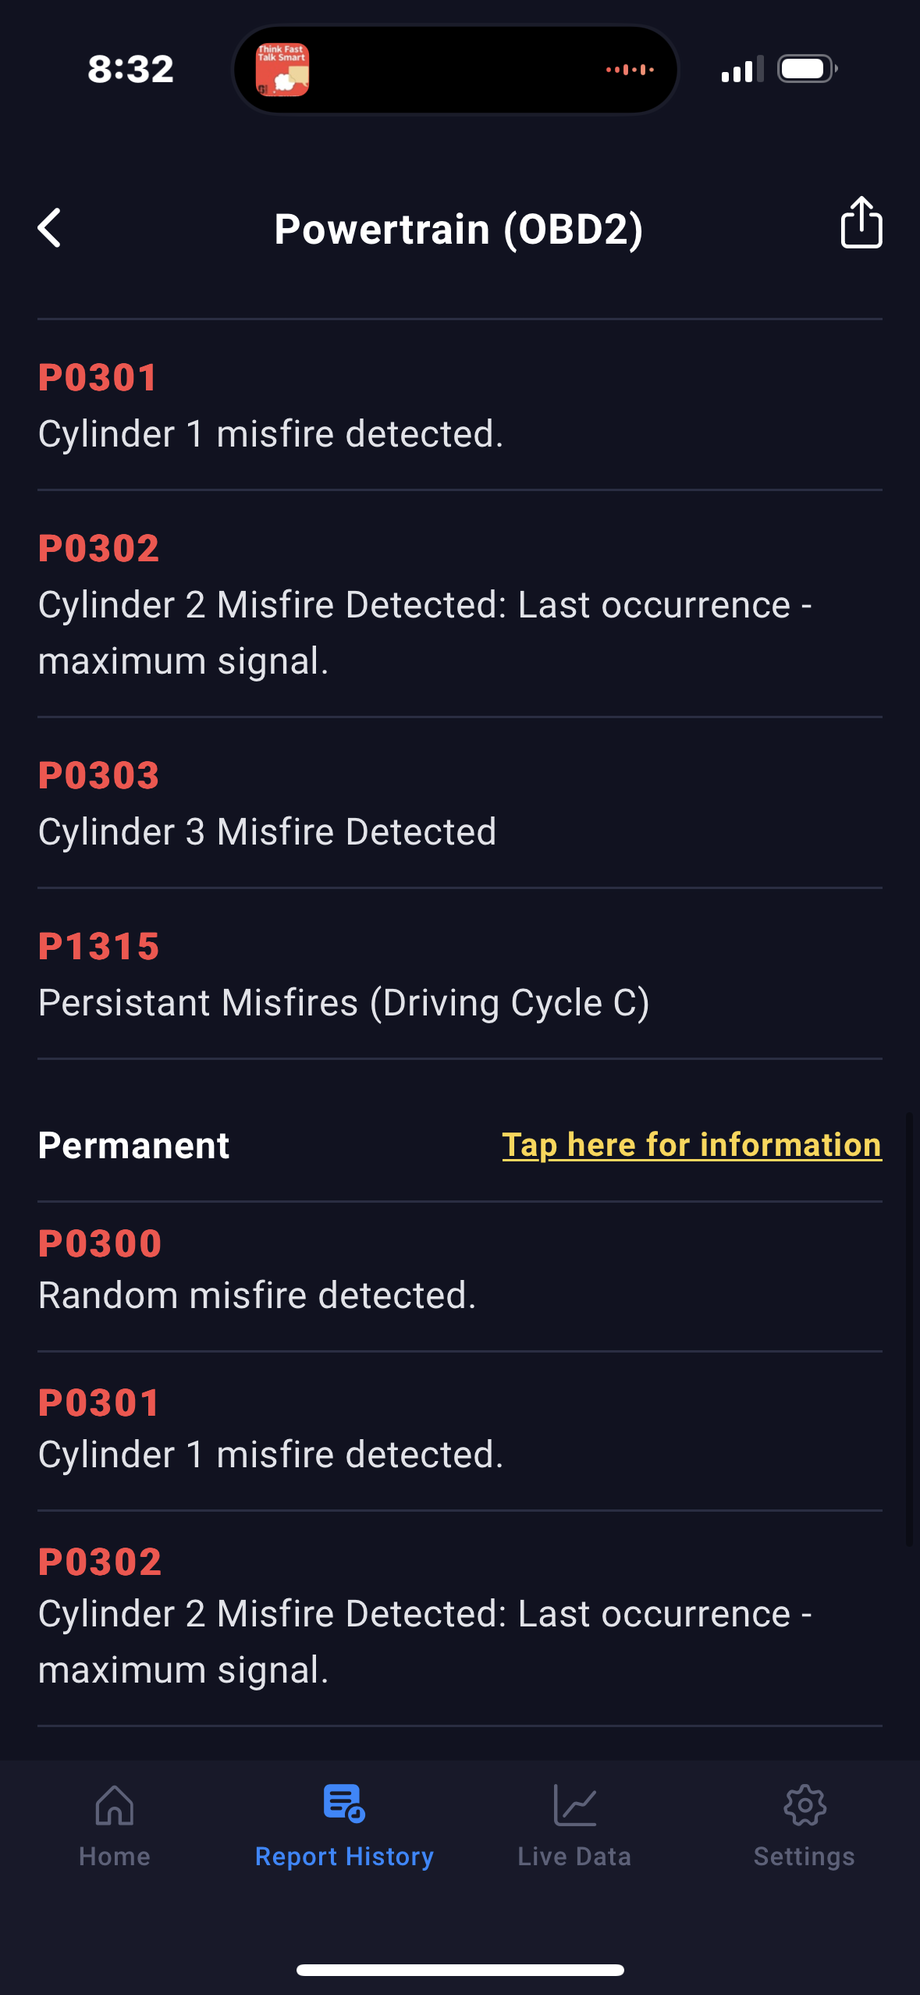920x1995 pixels.
Task: Tap the first P0301 Cylinder 1 code
Action: 270,406
